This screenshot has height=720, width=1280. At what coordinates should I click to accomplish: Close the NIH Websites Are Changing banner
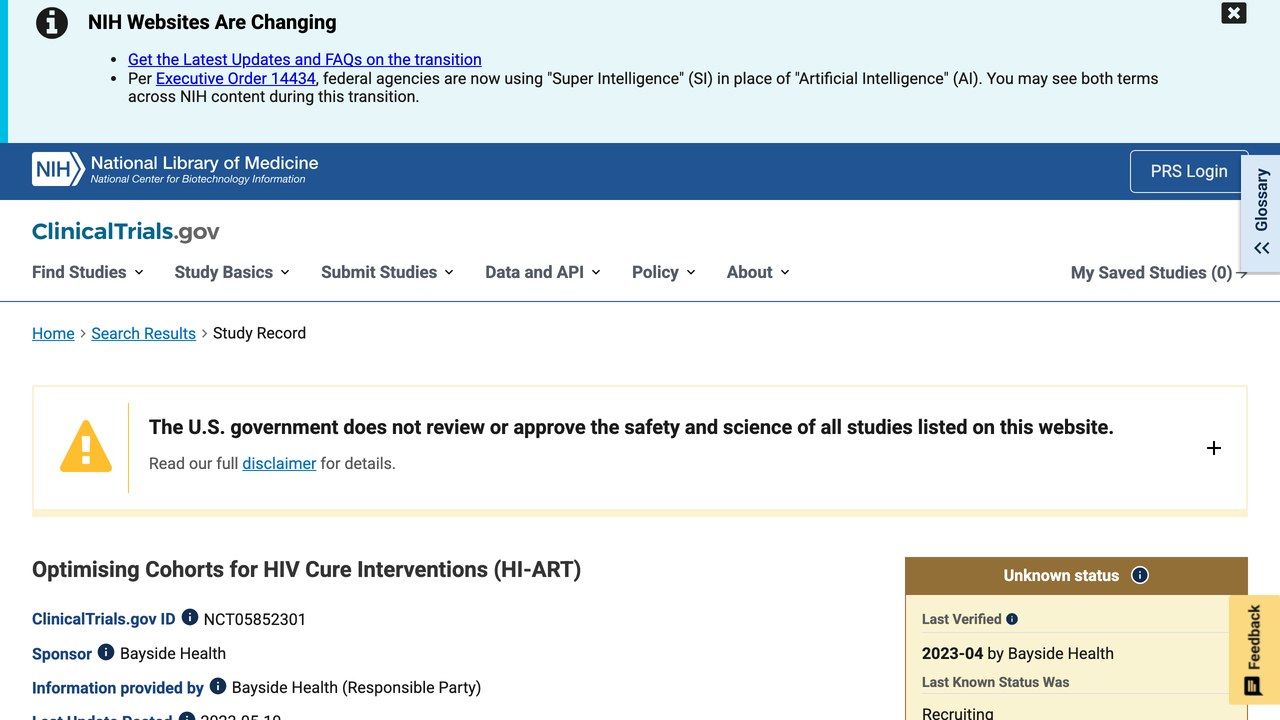pyautogui.click(x=1234, y=13)
